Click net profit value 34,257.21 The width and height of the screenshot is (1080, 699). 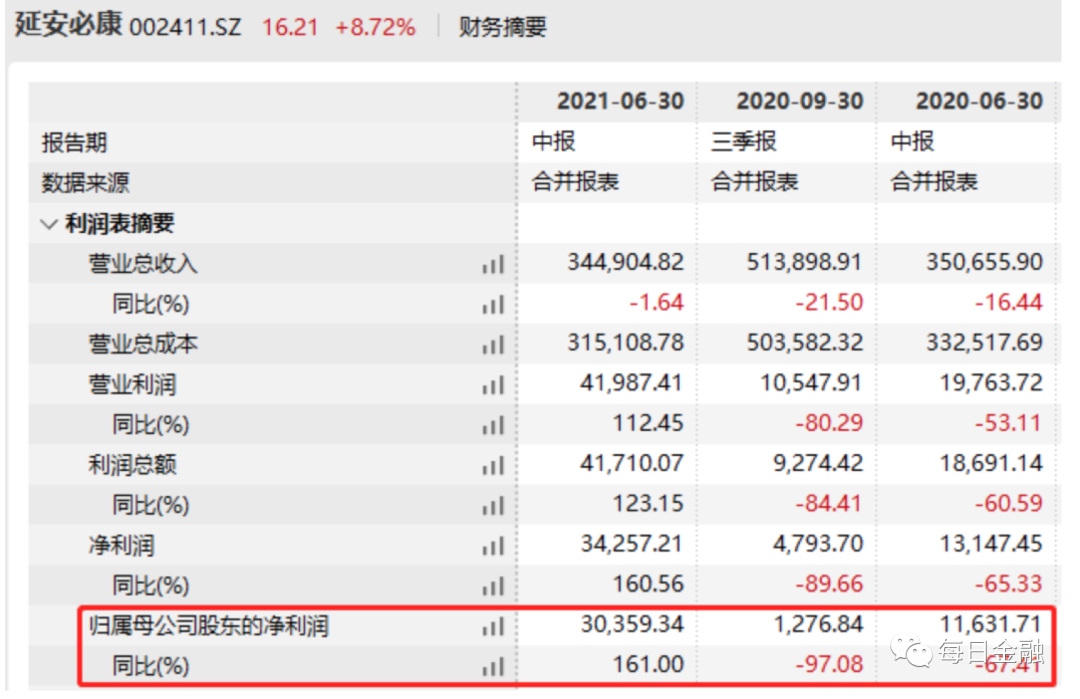coord(632,544)
